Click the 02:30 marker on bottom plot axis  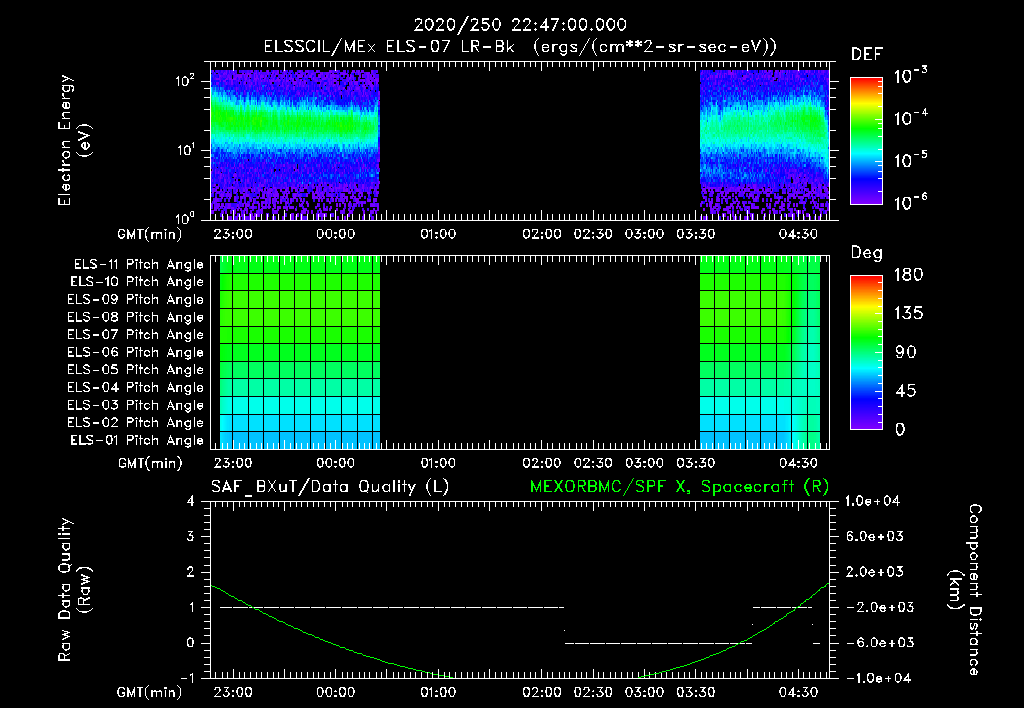coord(593,692)
